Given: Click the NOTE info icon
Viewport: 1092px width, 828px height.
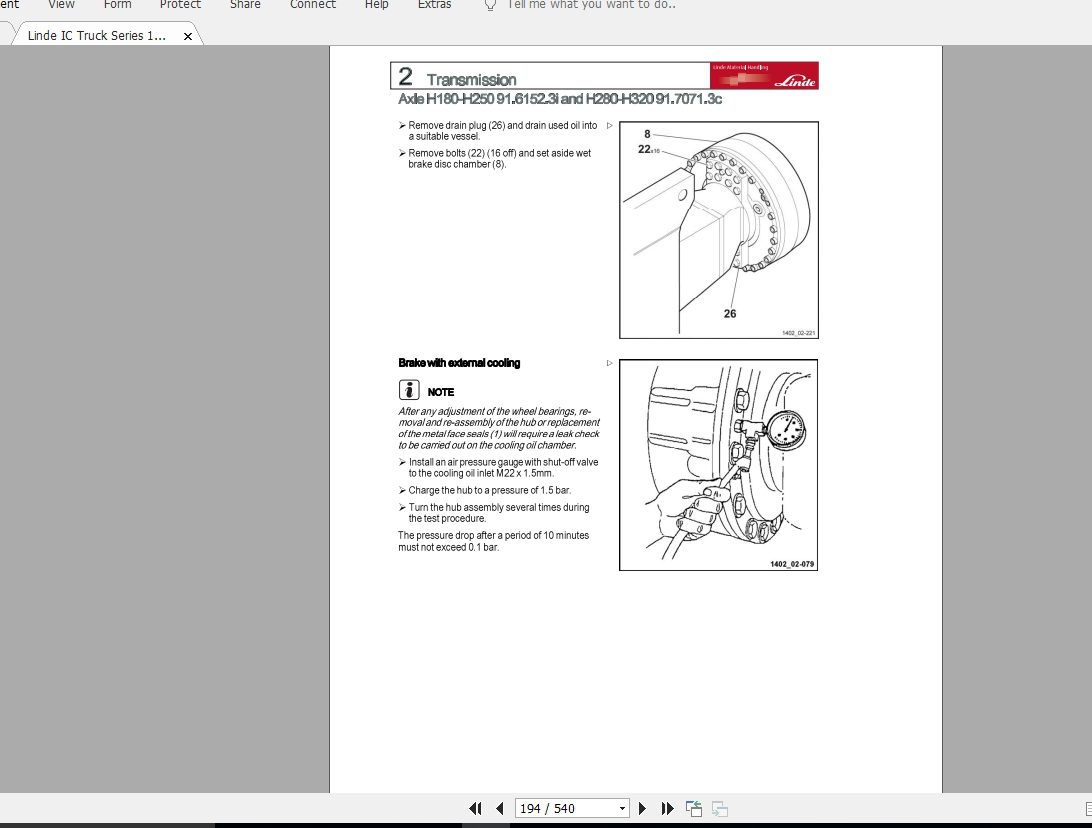Looking at the screenshot, I should pyautogui.click(x=409, y=390).
